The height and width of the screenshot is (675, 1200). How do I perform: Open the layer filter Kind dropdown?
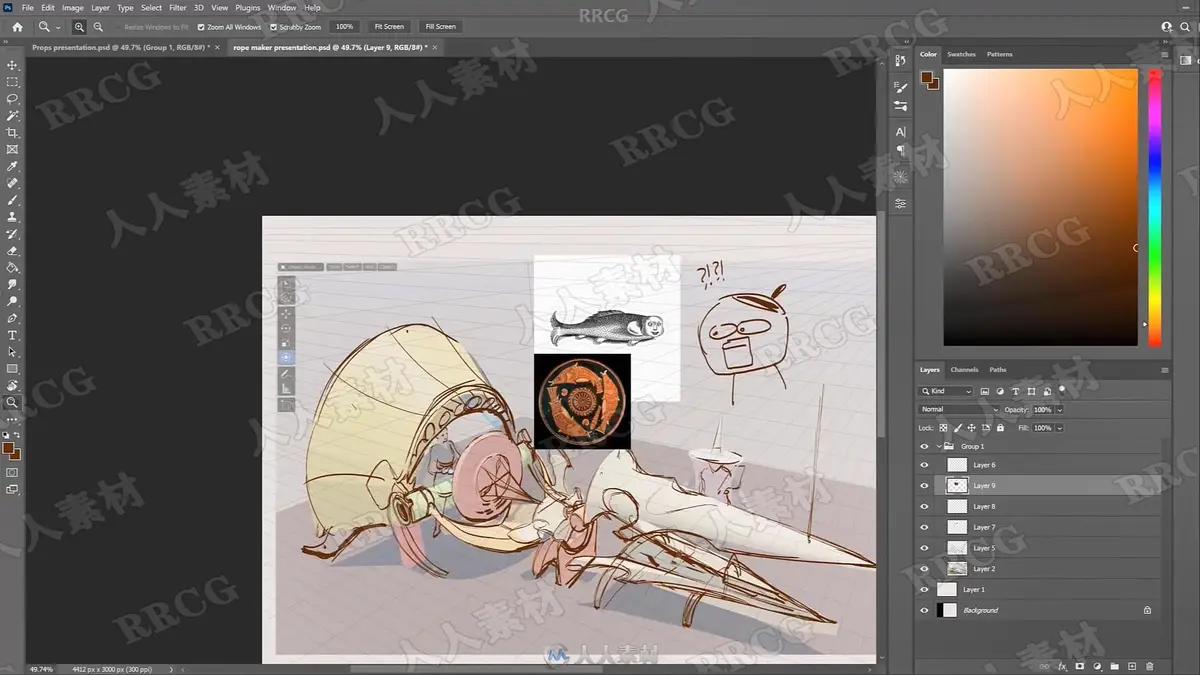point(946,391)
